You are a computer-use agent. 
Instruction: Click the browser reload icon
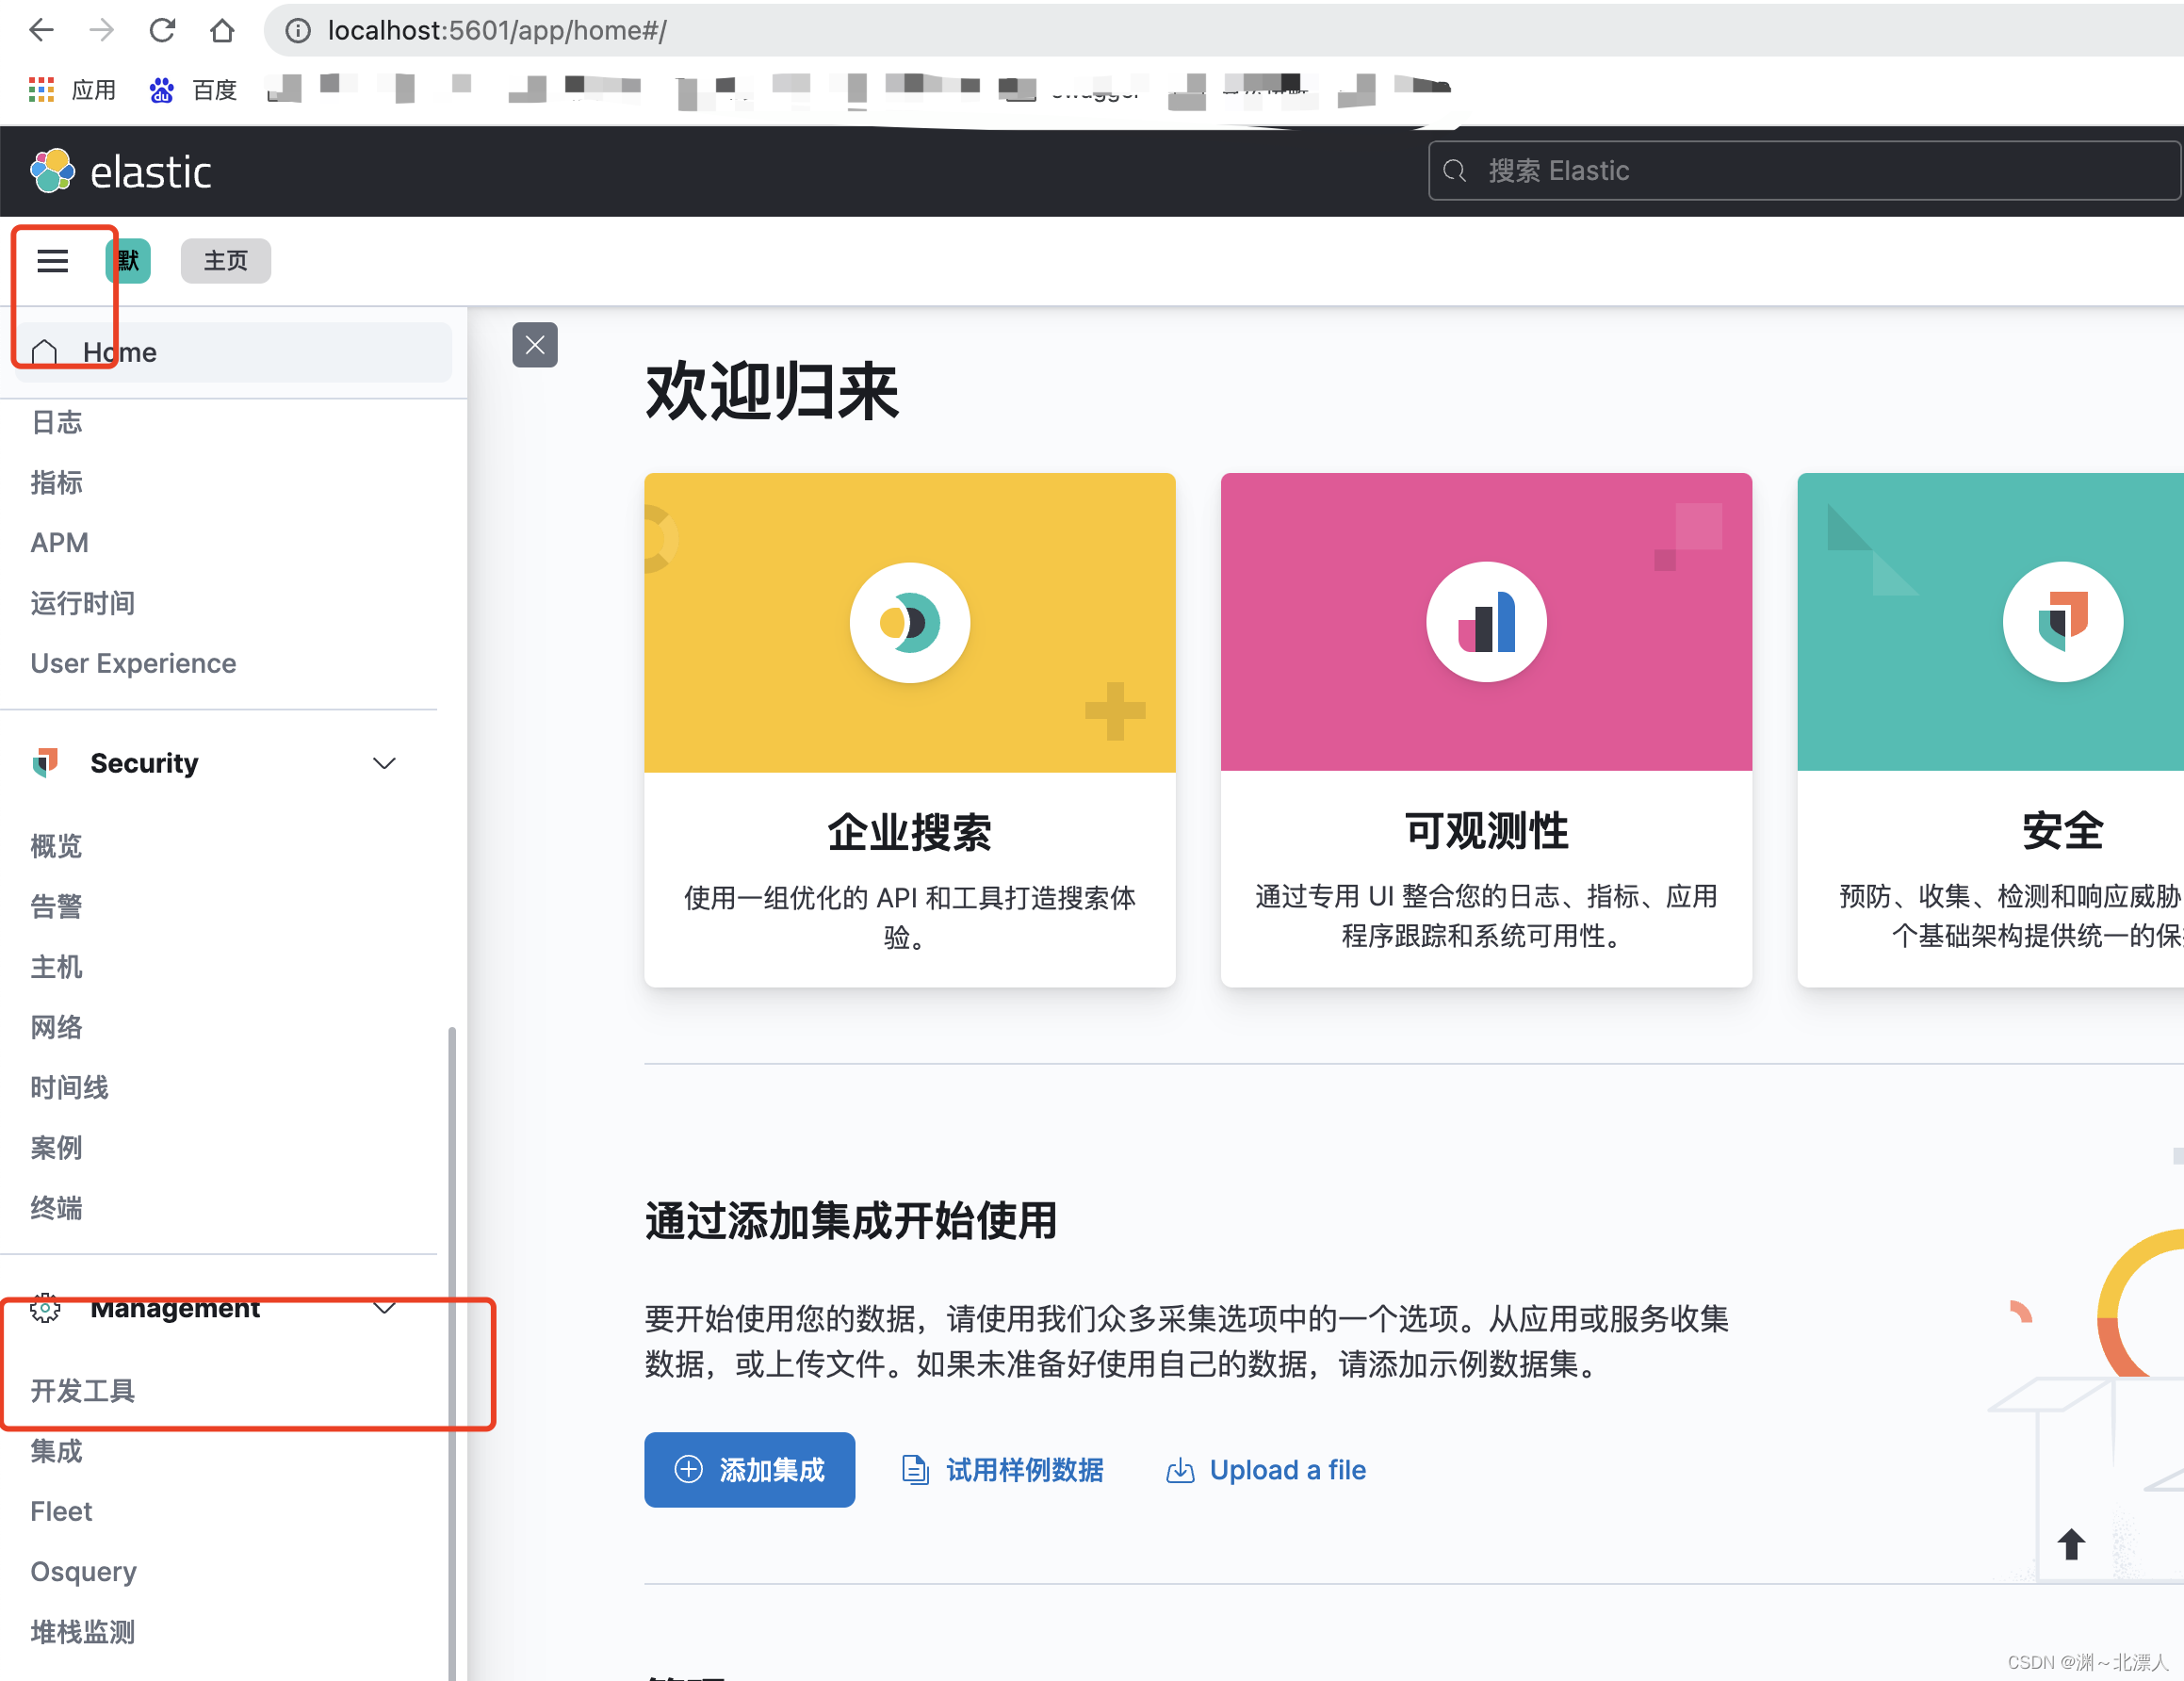pos(162,30)
